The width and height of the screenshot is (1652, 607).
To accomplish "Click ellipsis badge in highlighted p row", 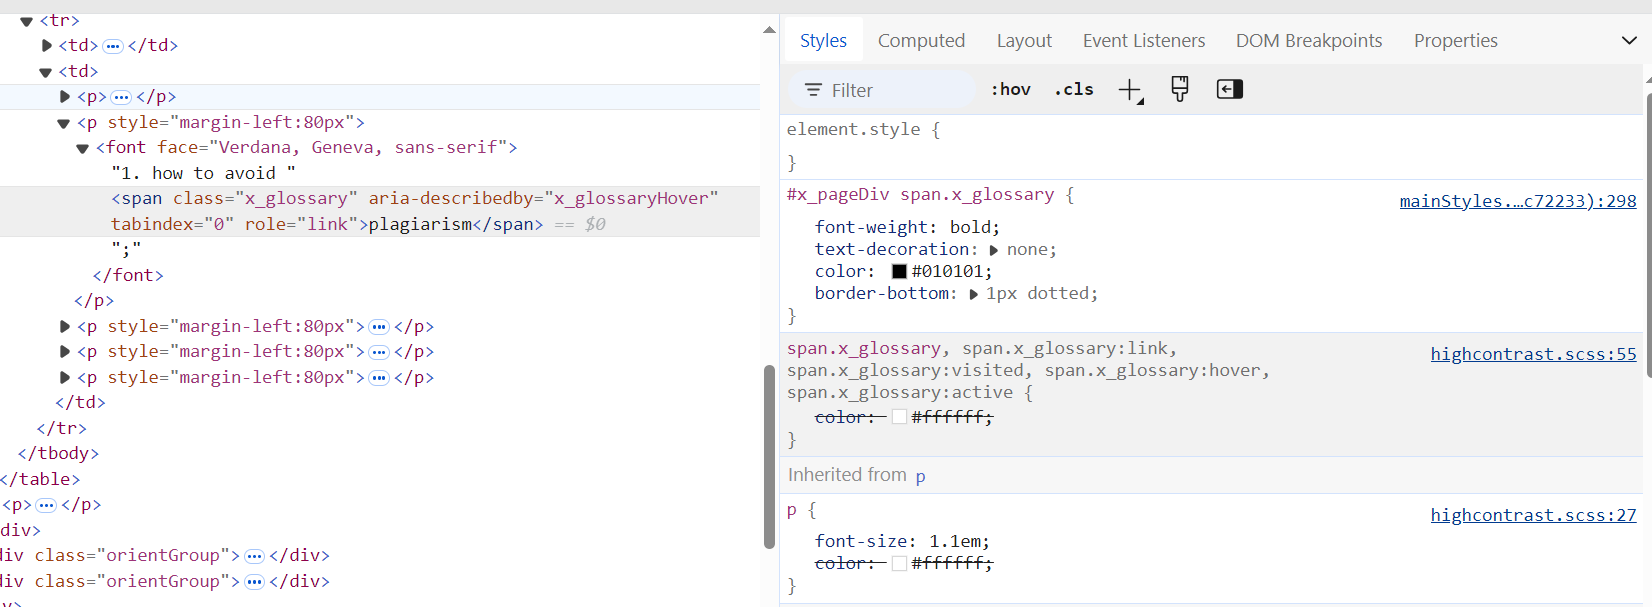I will pos(121,97).
